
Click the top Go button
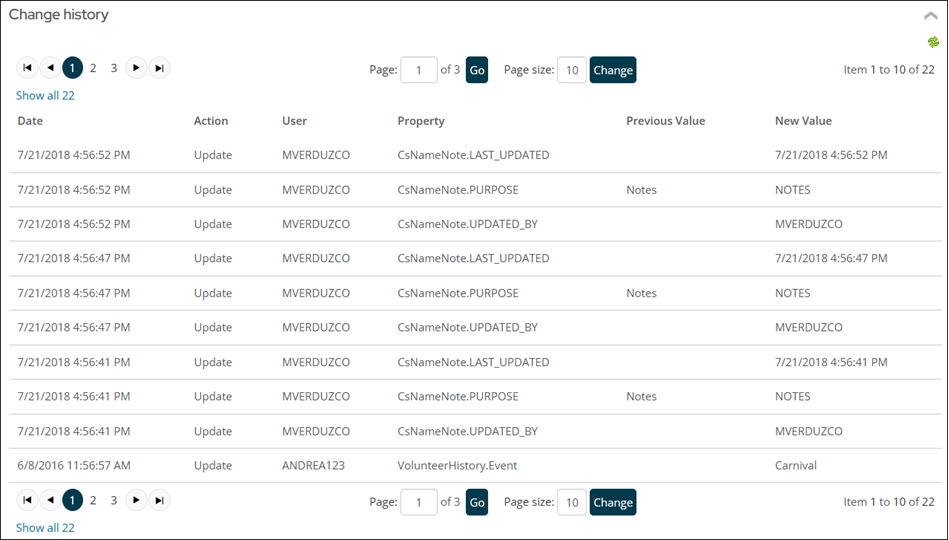(x=477, y=70)
